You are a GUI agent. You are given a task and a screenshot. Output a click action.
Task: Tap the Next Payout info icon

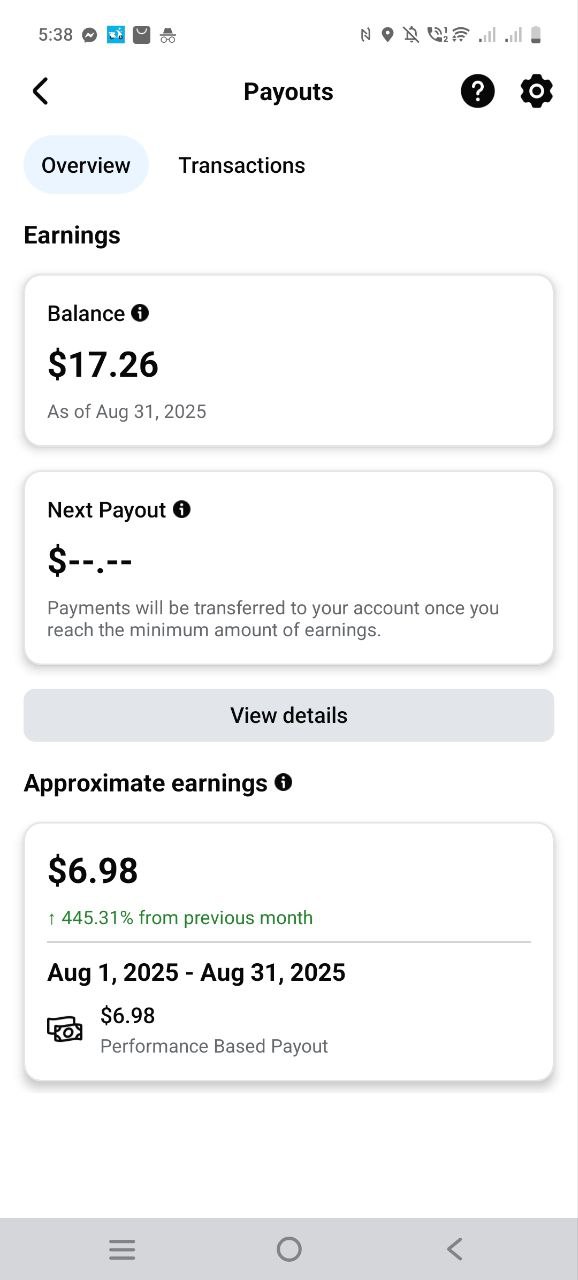[182, 510]
